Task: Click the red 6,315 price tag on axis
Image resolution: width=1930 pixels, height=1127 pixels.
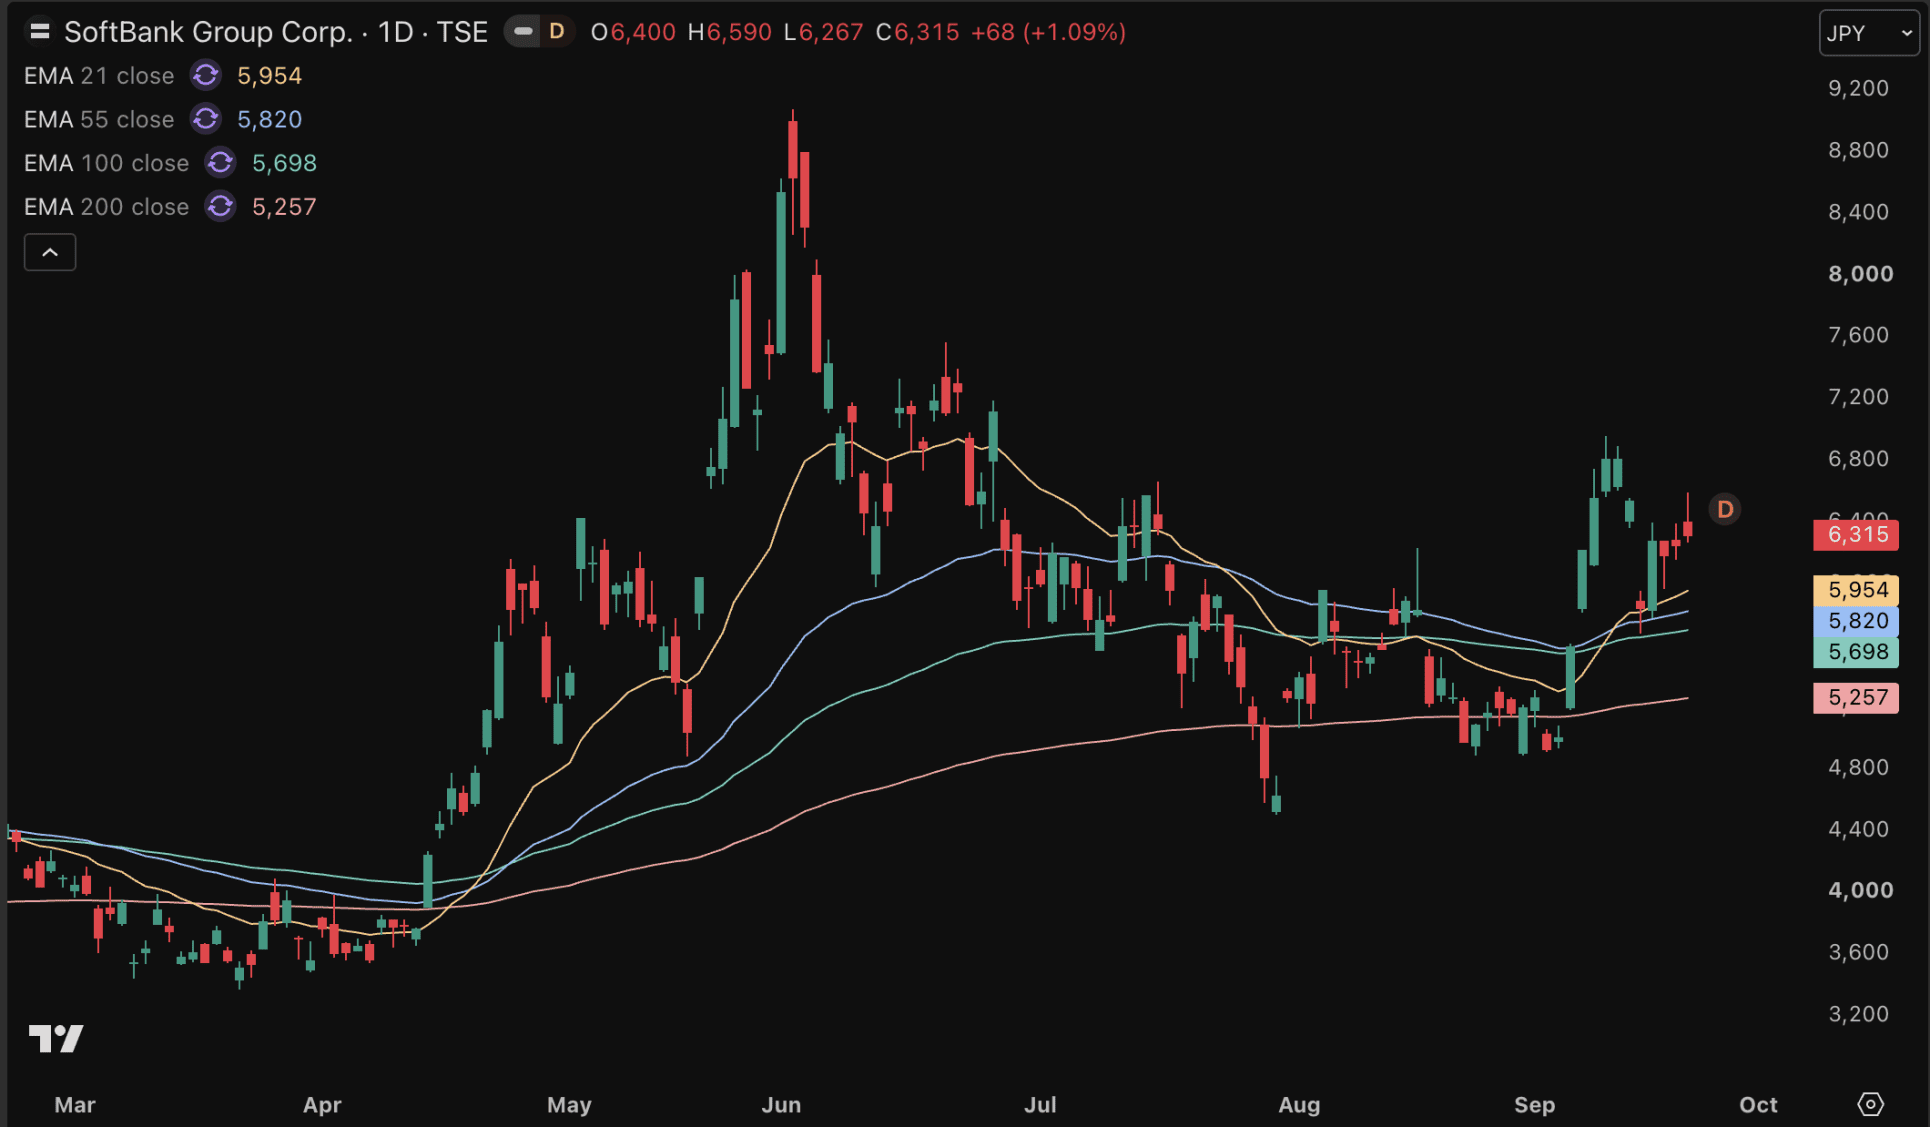Action: pyautogui.click(x=1856, y=535)
